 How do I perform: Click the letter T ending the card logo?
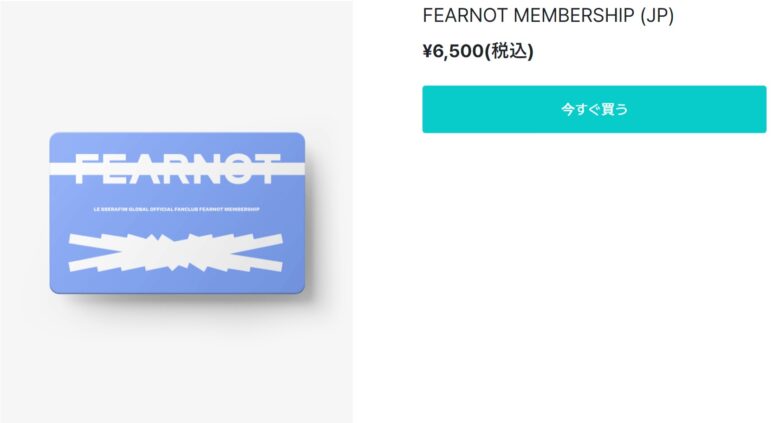pos(268,169)
